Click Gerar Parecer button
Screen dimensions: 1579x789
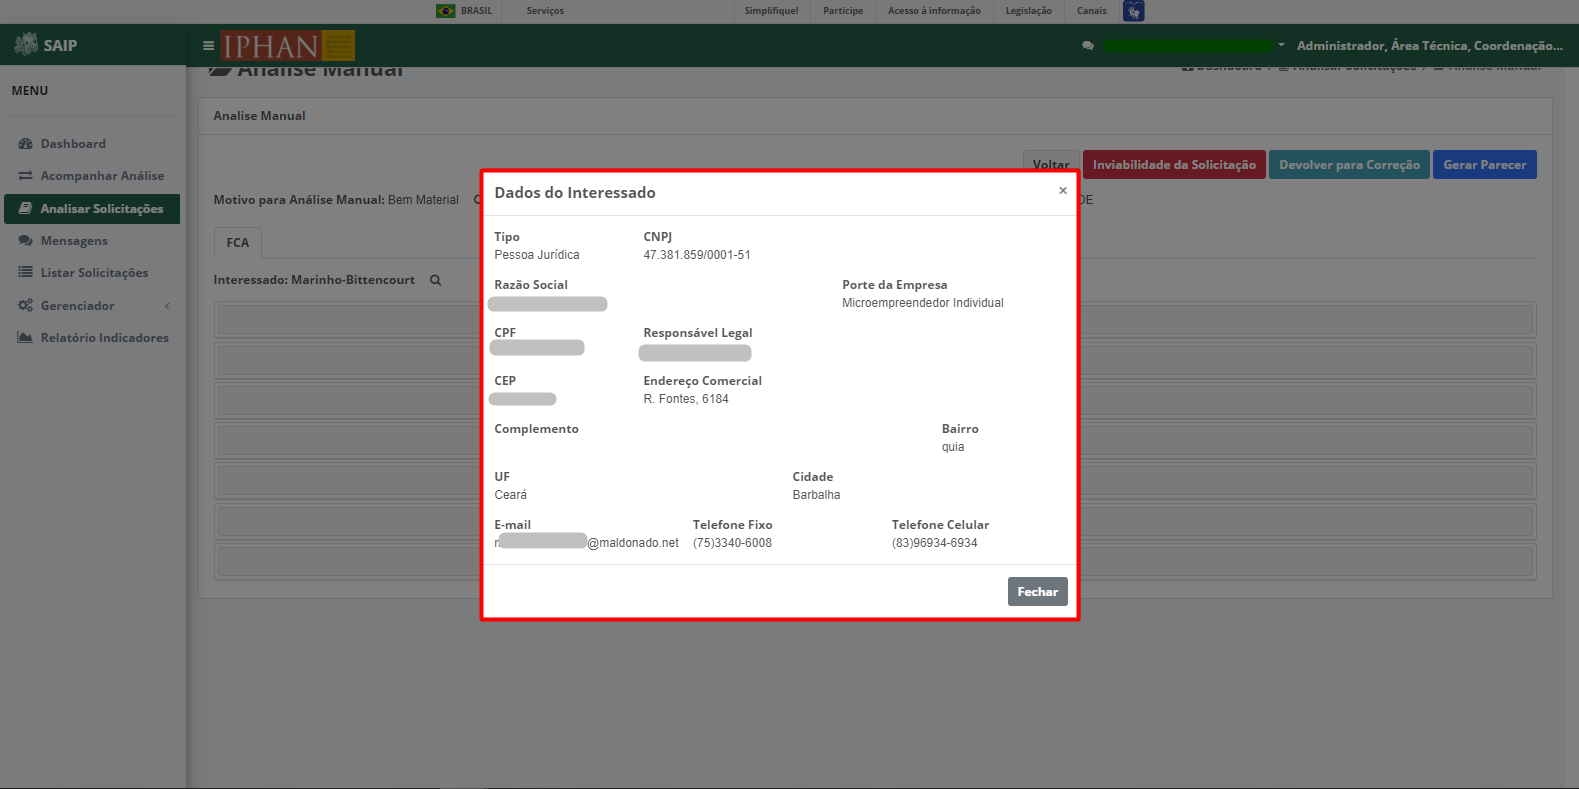pos(1484,165)
